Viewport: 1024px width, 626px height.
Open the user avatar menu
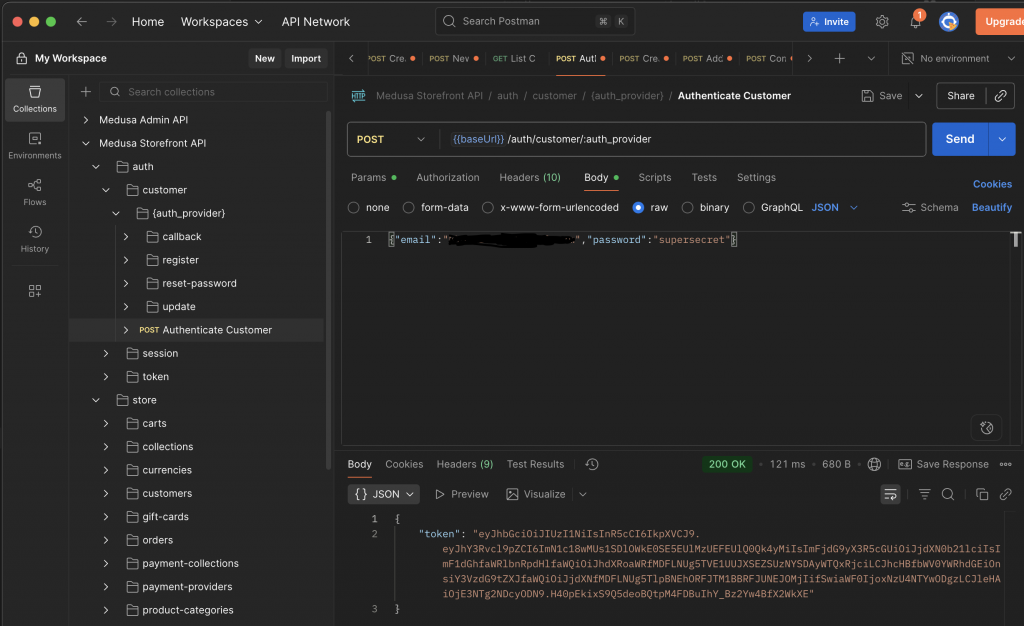click(948, 22)
